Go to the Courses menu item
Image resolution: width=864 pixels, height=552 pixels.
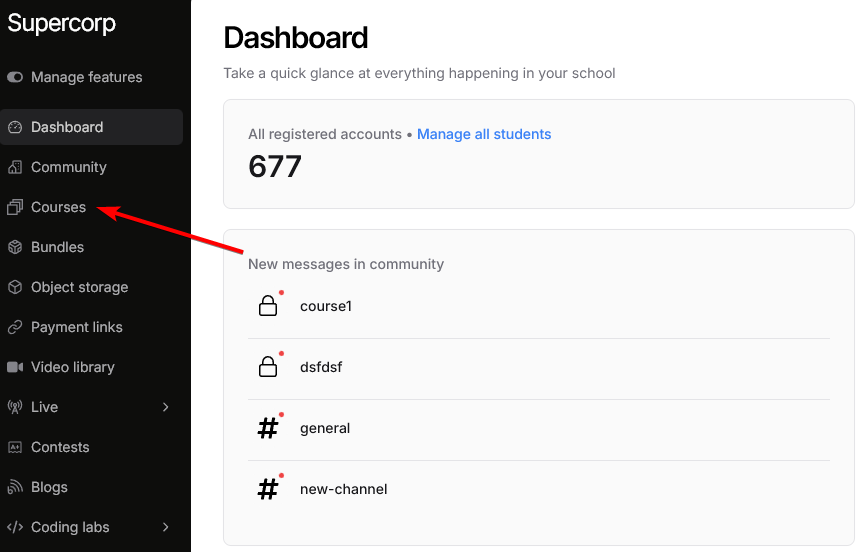click(58, 207)
